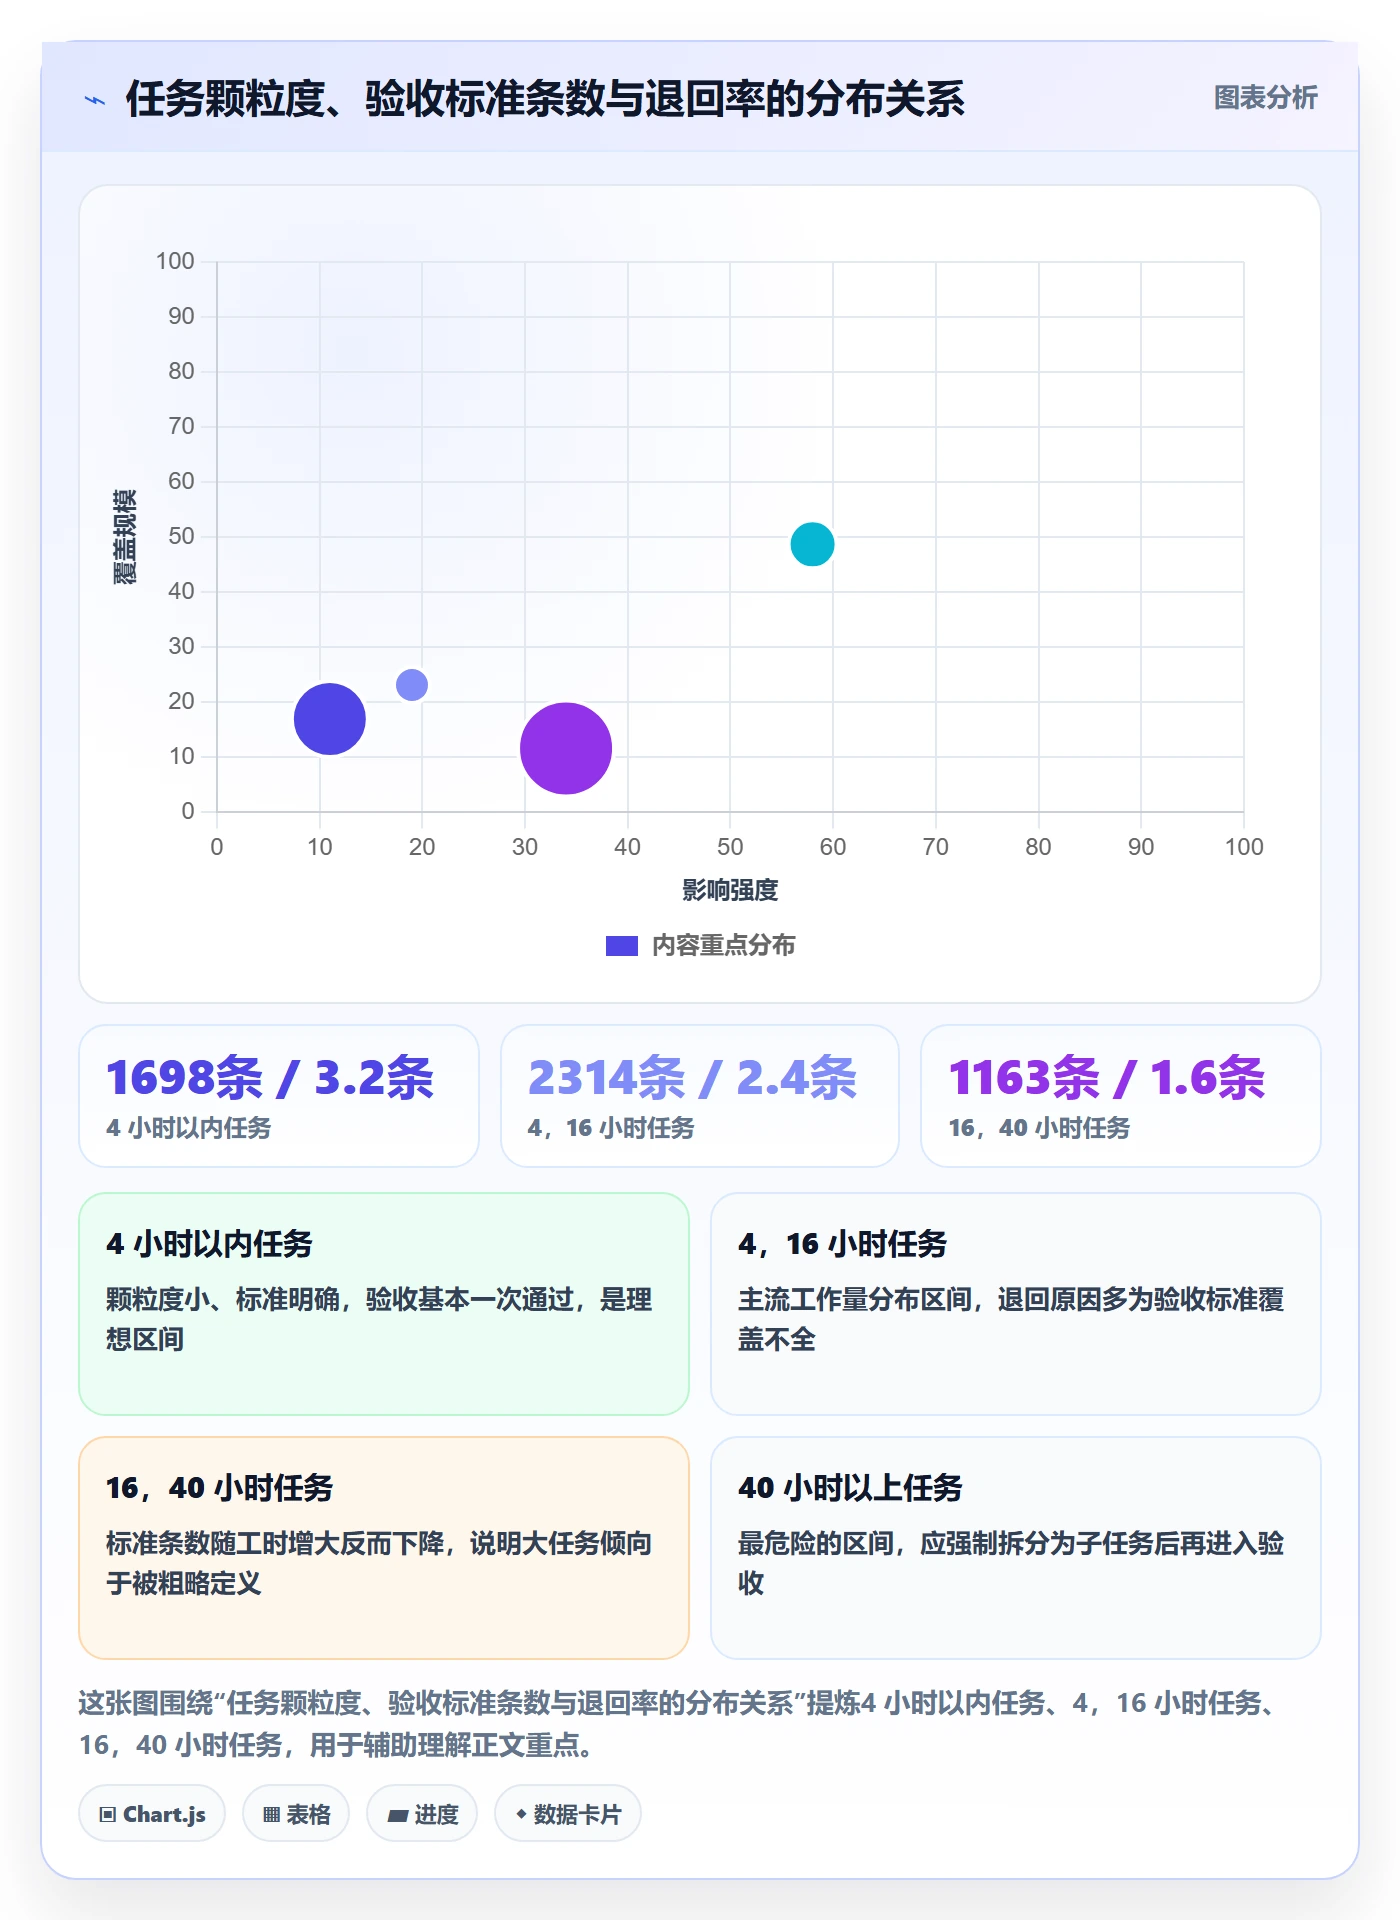Click the 表格 tag

(x=296, y=1814)
